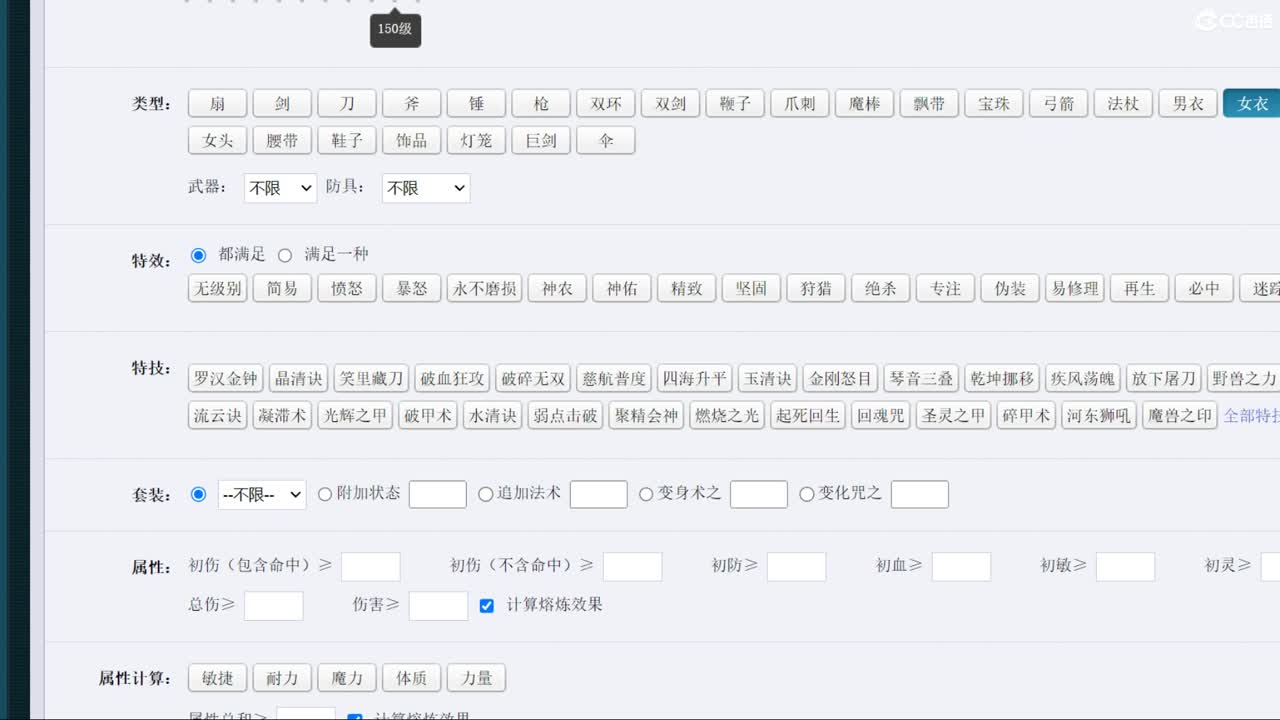Open the 防具 不限 dropdown
The width and height of the screenshot is (1280, 720).
[x=425, y=188]
